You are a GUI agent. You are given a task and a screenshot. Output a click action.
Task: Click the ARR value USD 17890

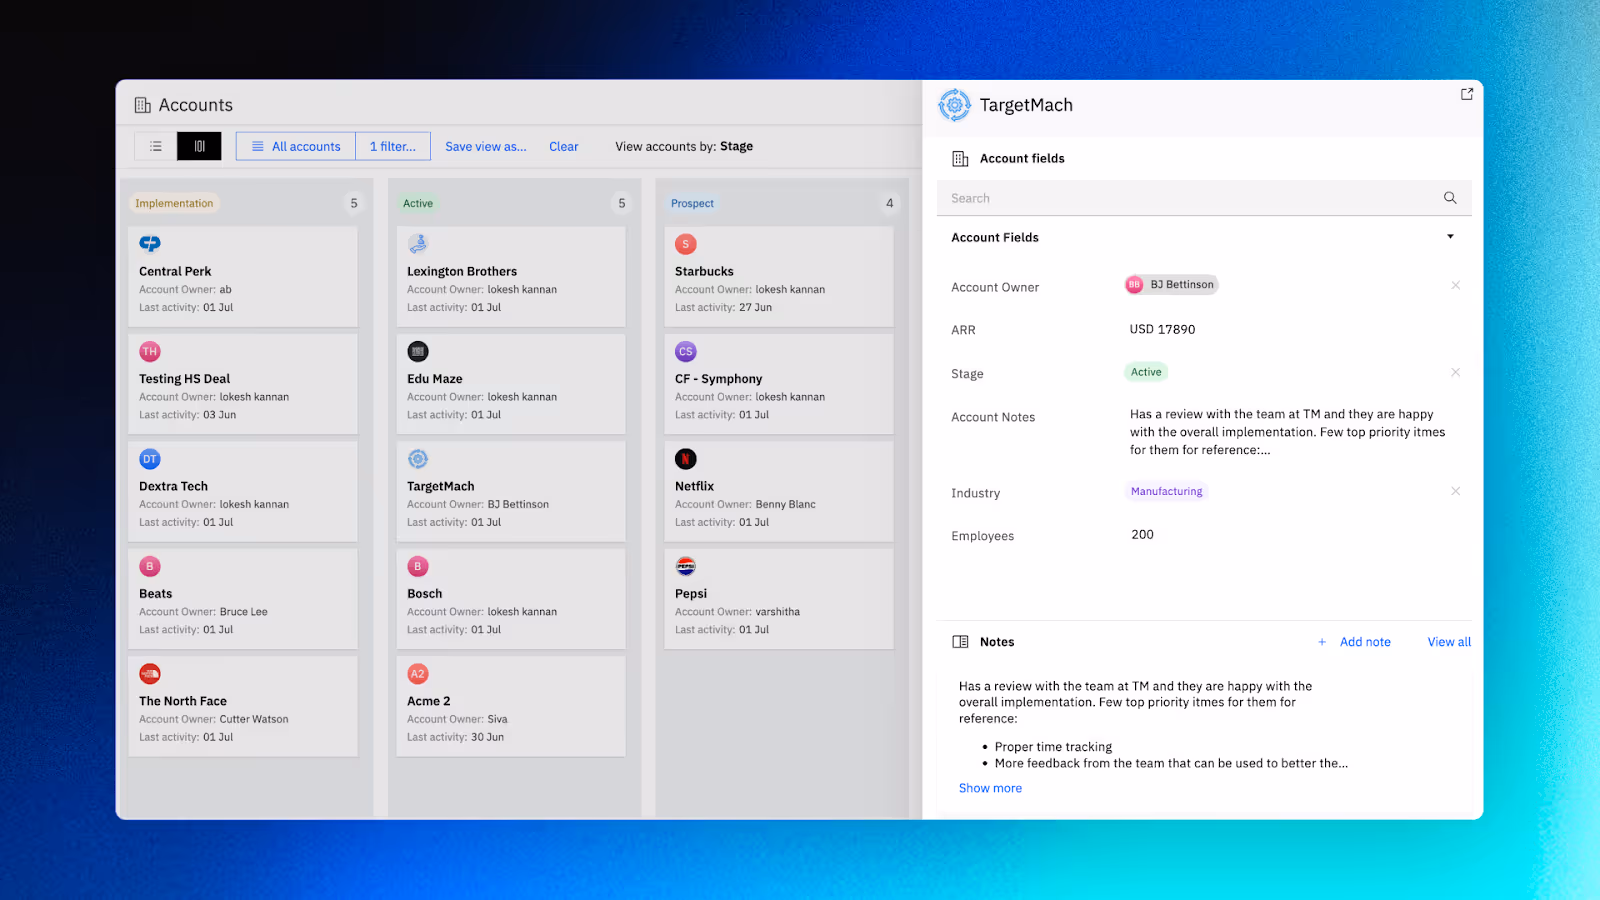[x=1162, y=329]
